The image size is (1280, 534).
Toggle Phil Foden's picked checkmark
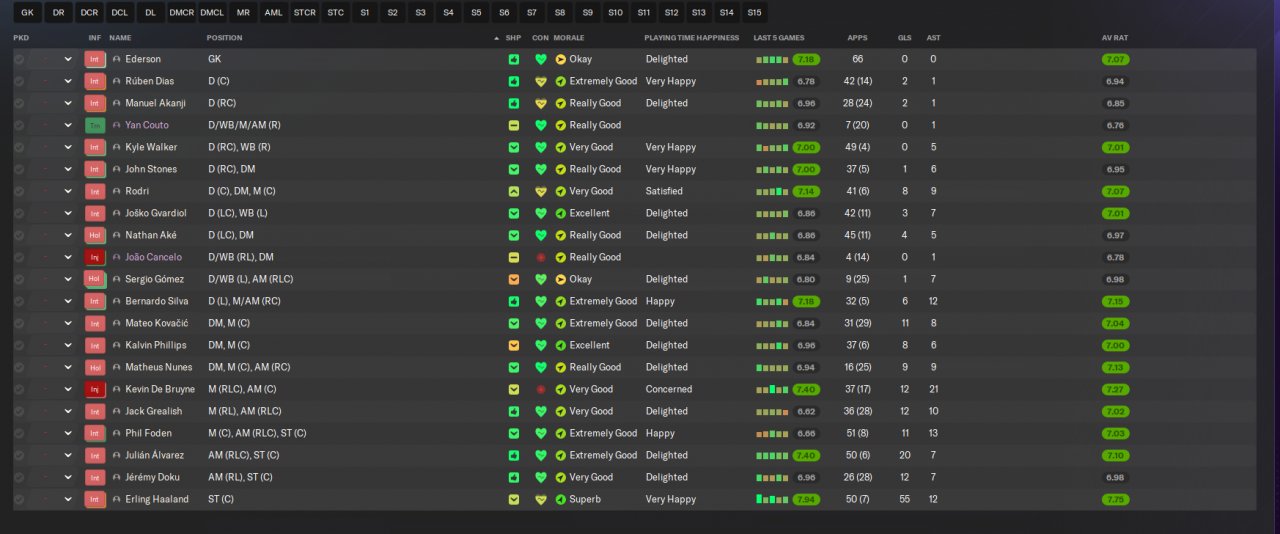[19, 433]
